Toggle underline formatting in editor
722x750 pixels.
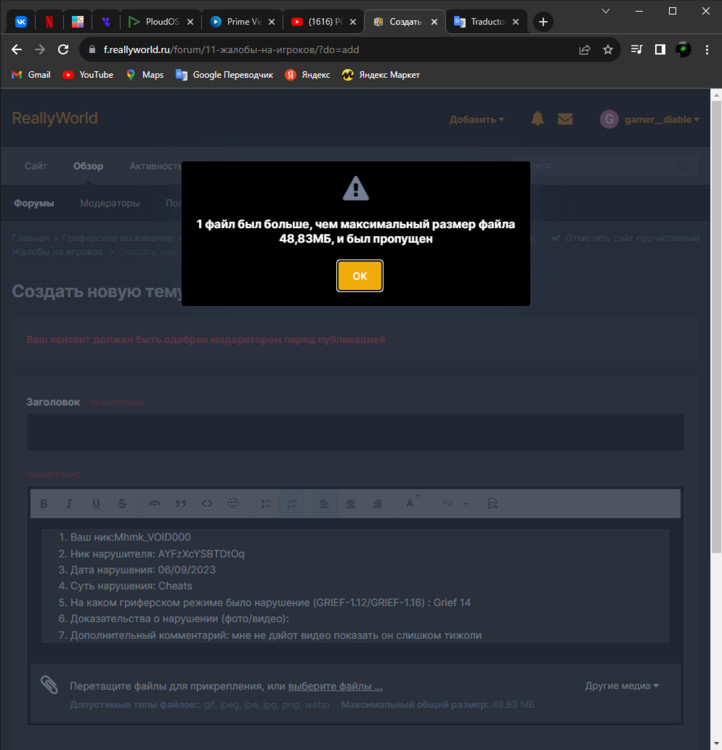pos(96,504)
